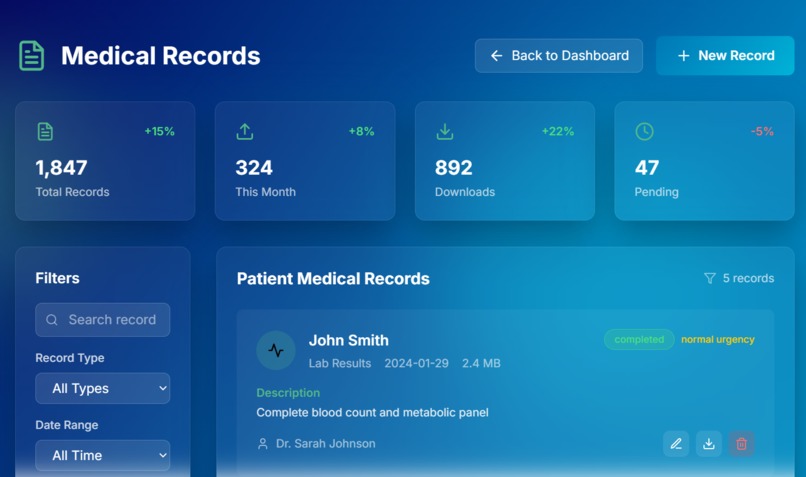Click the 892 Downloads value

(453, 168)
